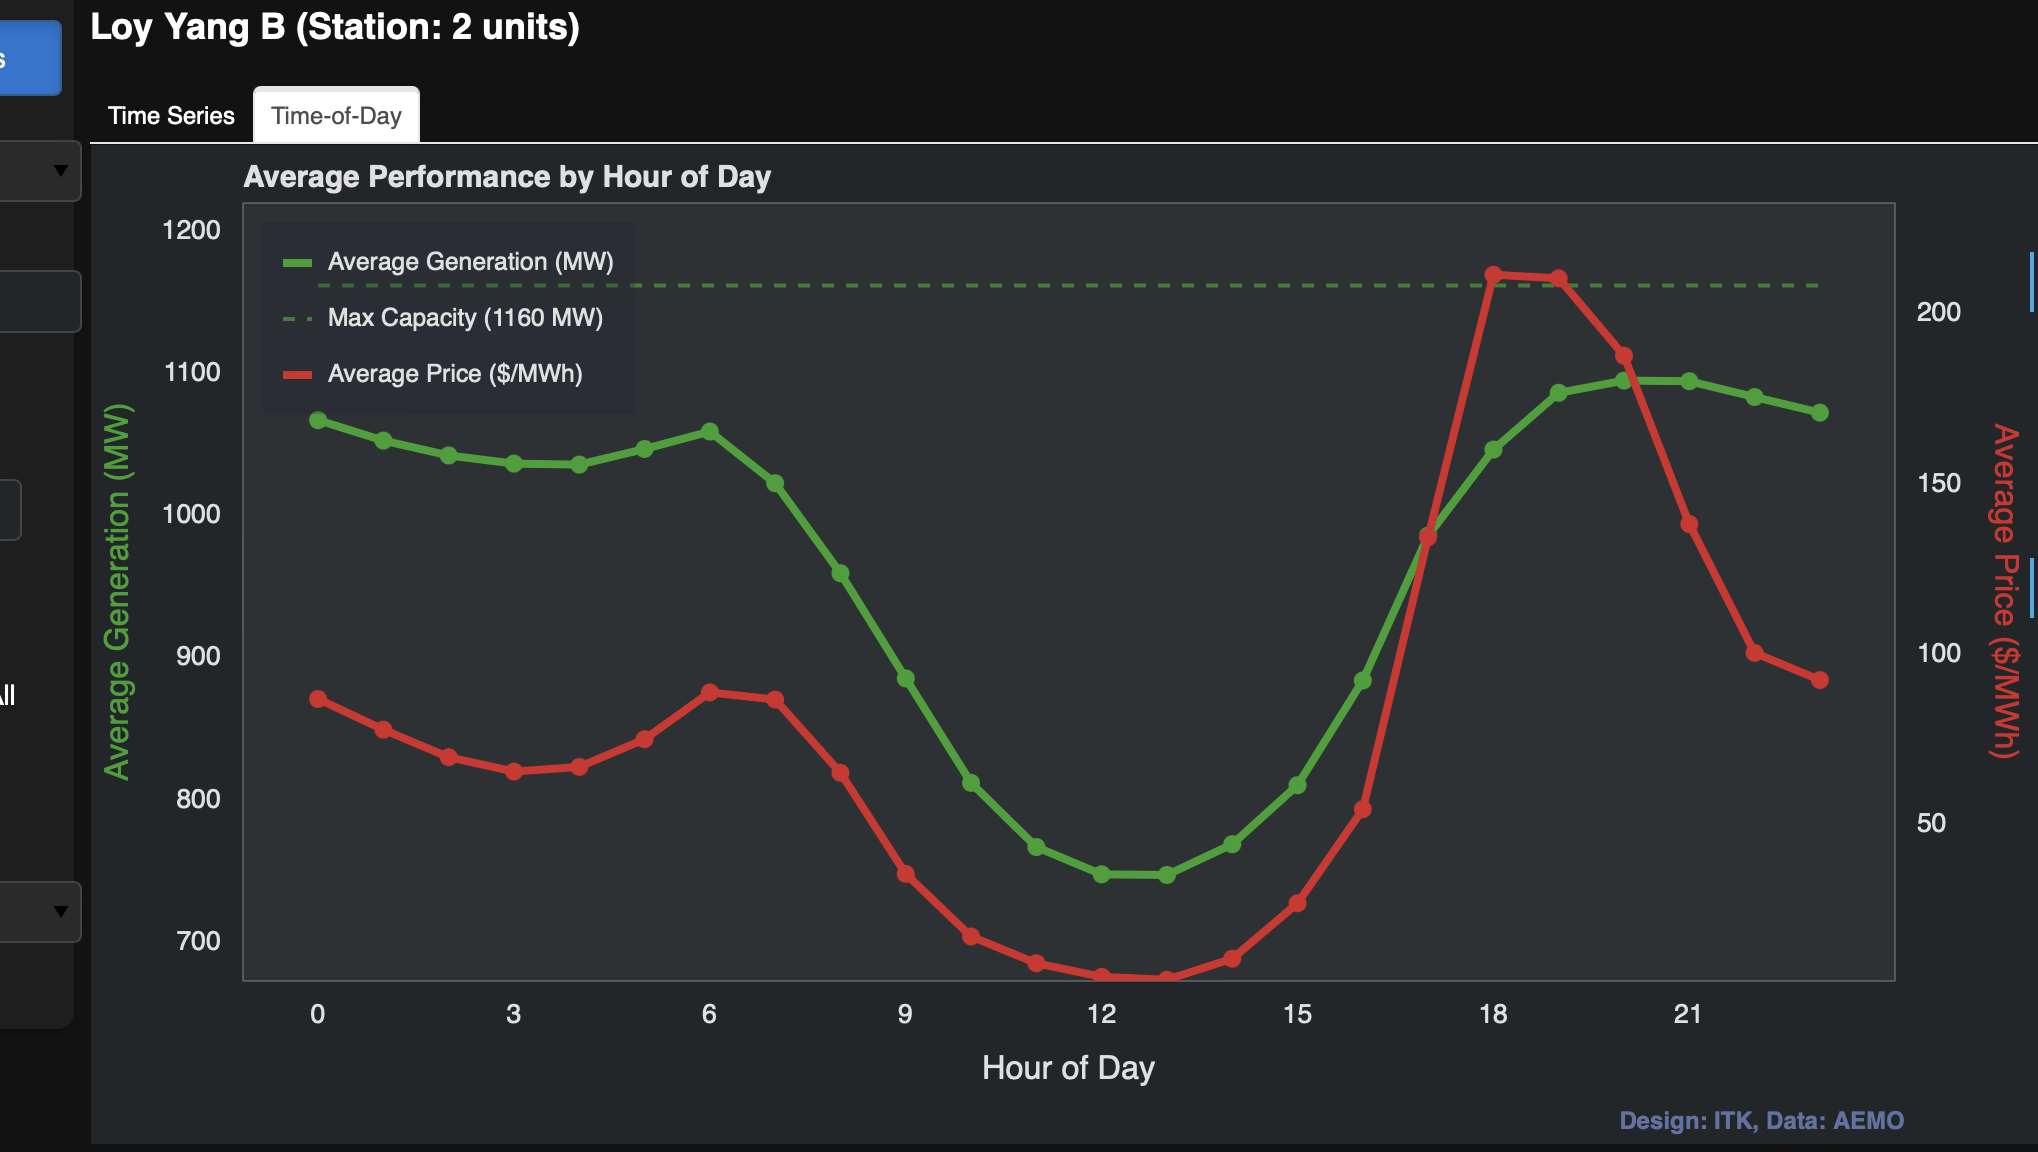
Task: Toggle Average Generation (MW) legend entry
Action: click(470, 262)
